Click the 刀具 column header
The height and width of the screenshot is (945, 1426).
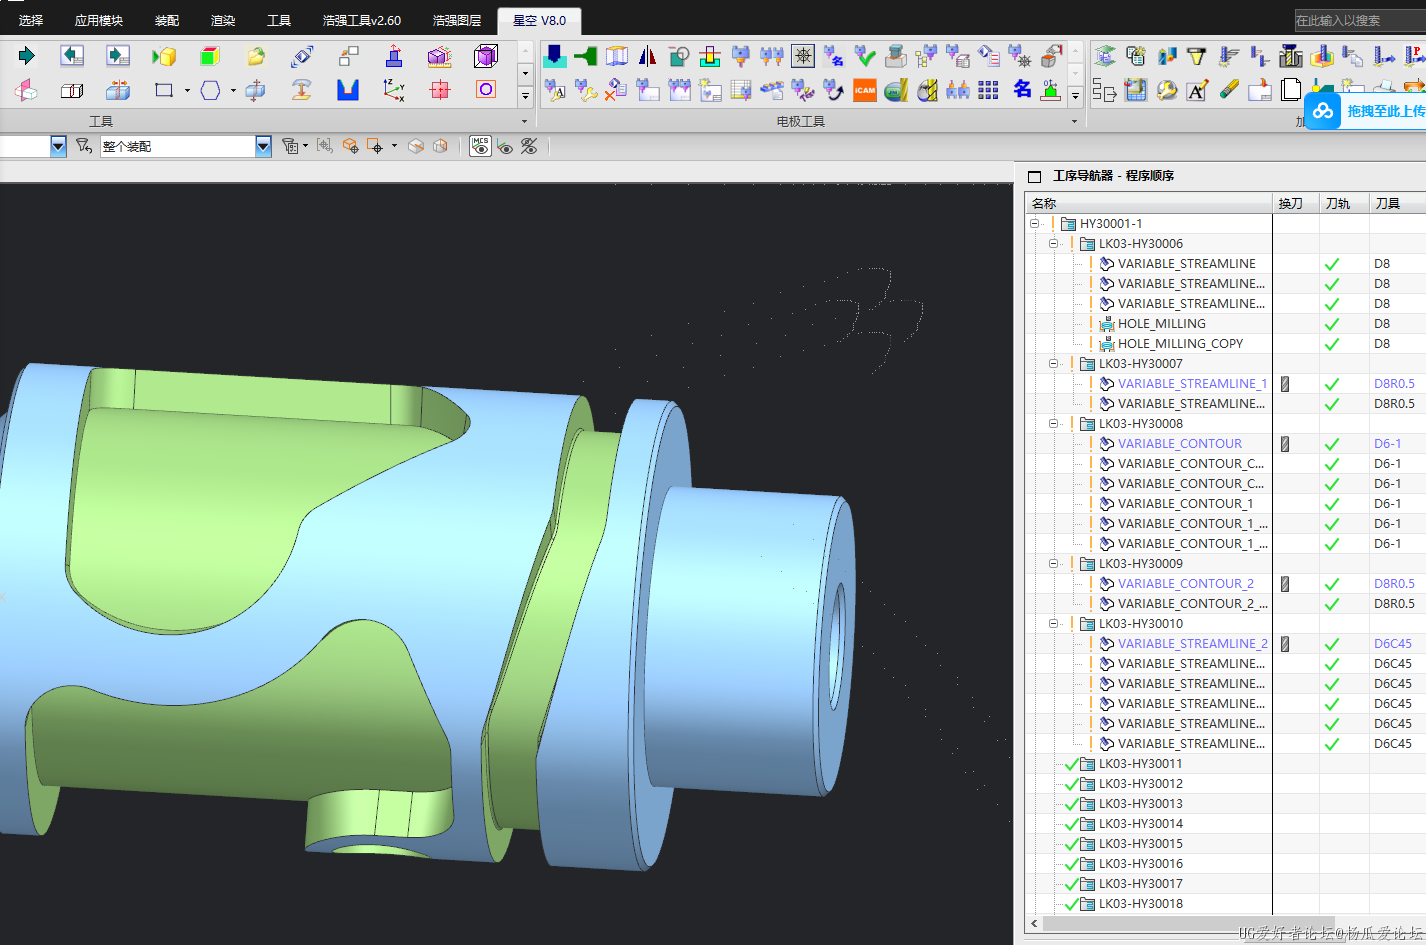tap(1397, 203)
